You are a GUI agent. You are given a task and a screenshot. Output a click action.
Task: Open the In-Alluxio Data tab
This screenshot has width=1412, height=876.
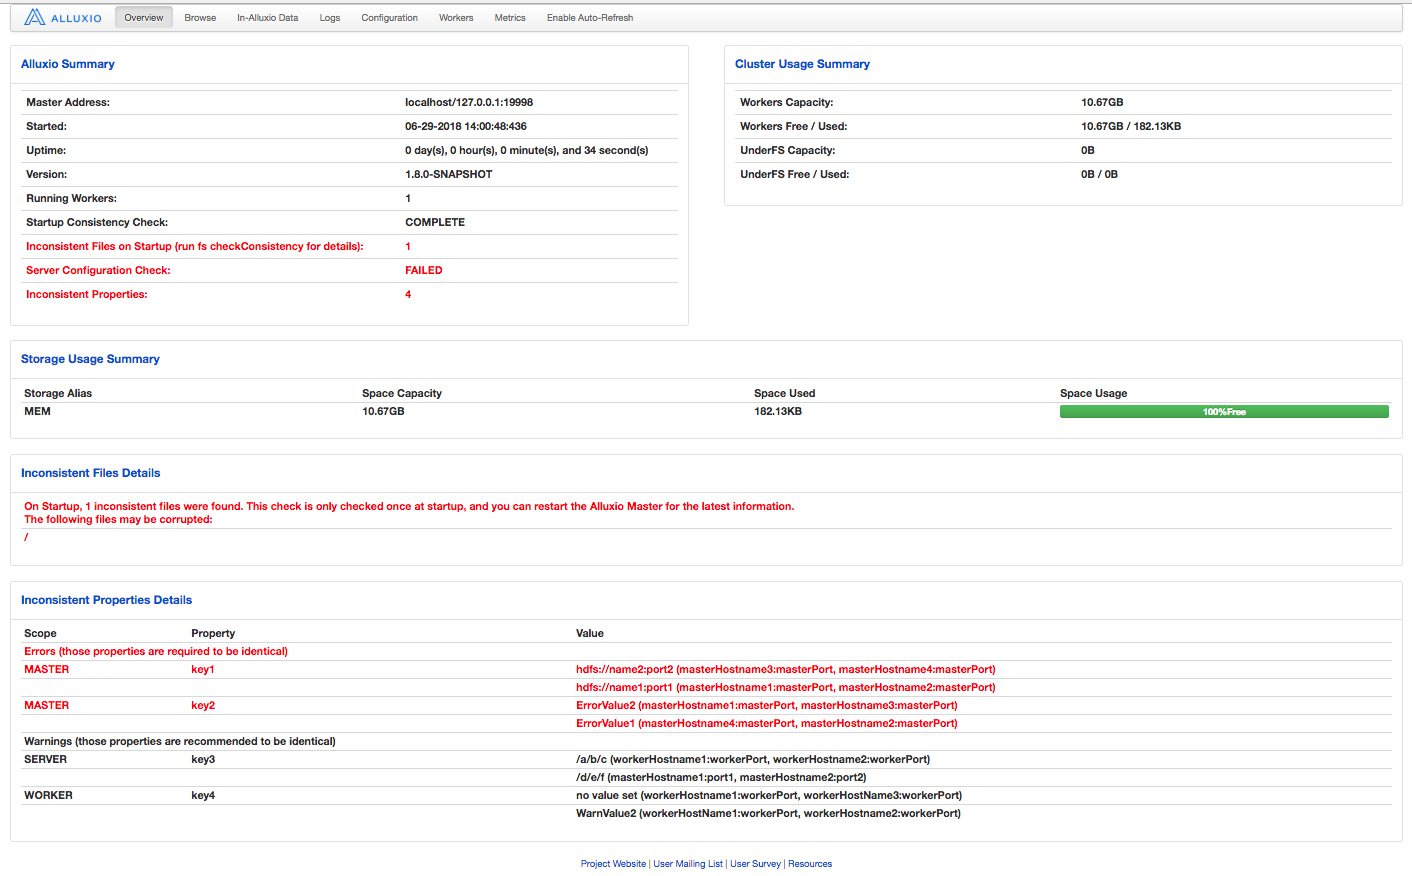pyautogui.click(x=268, y=18)
